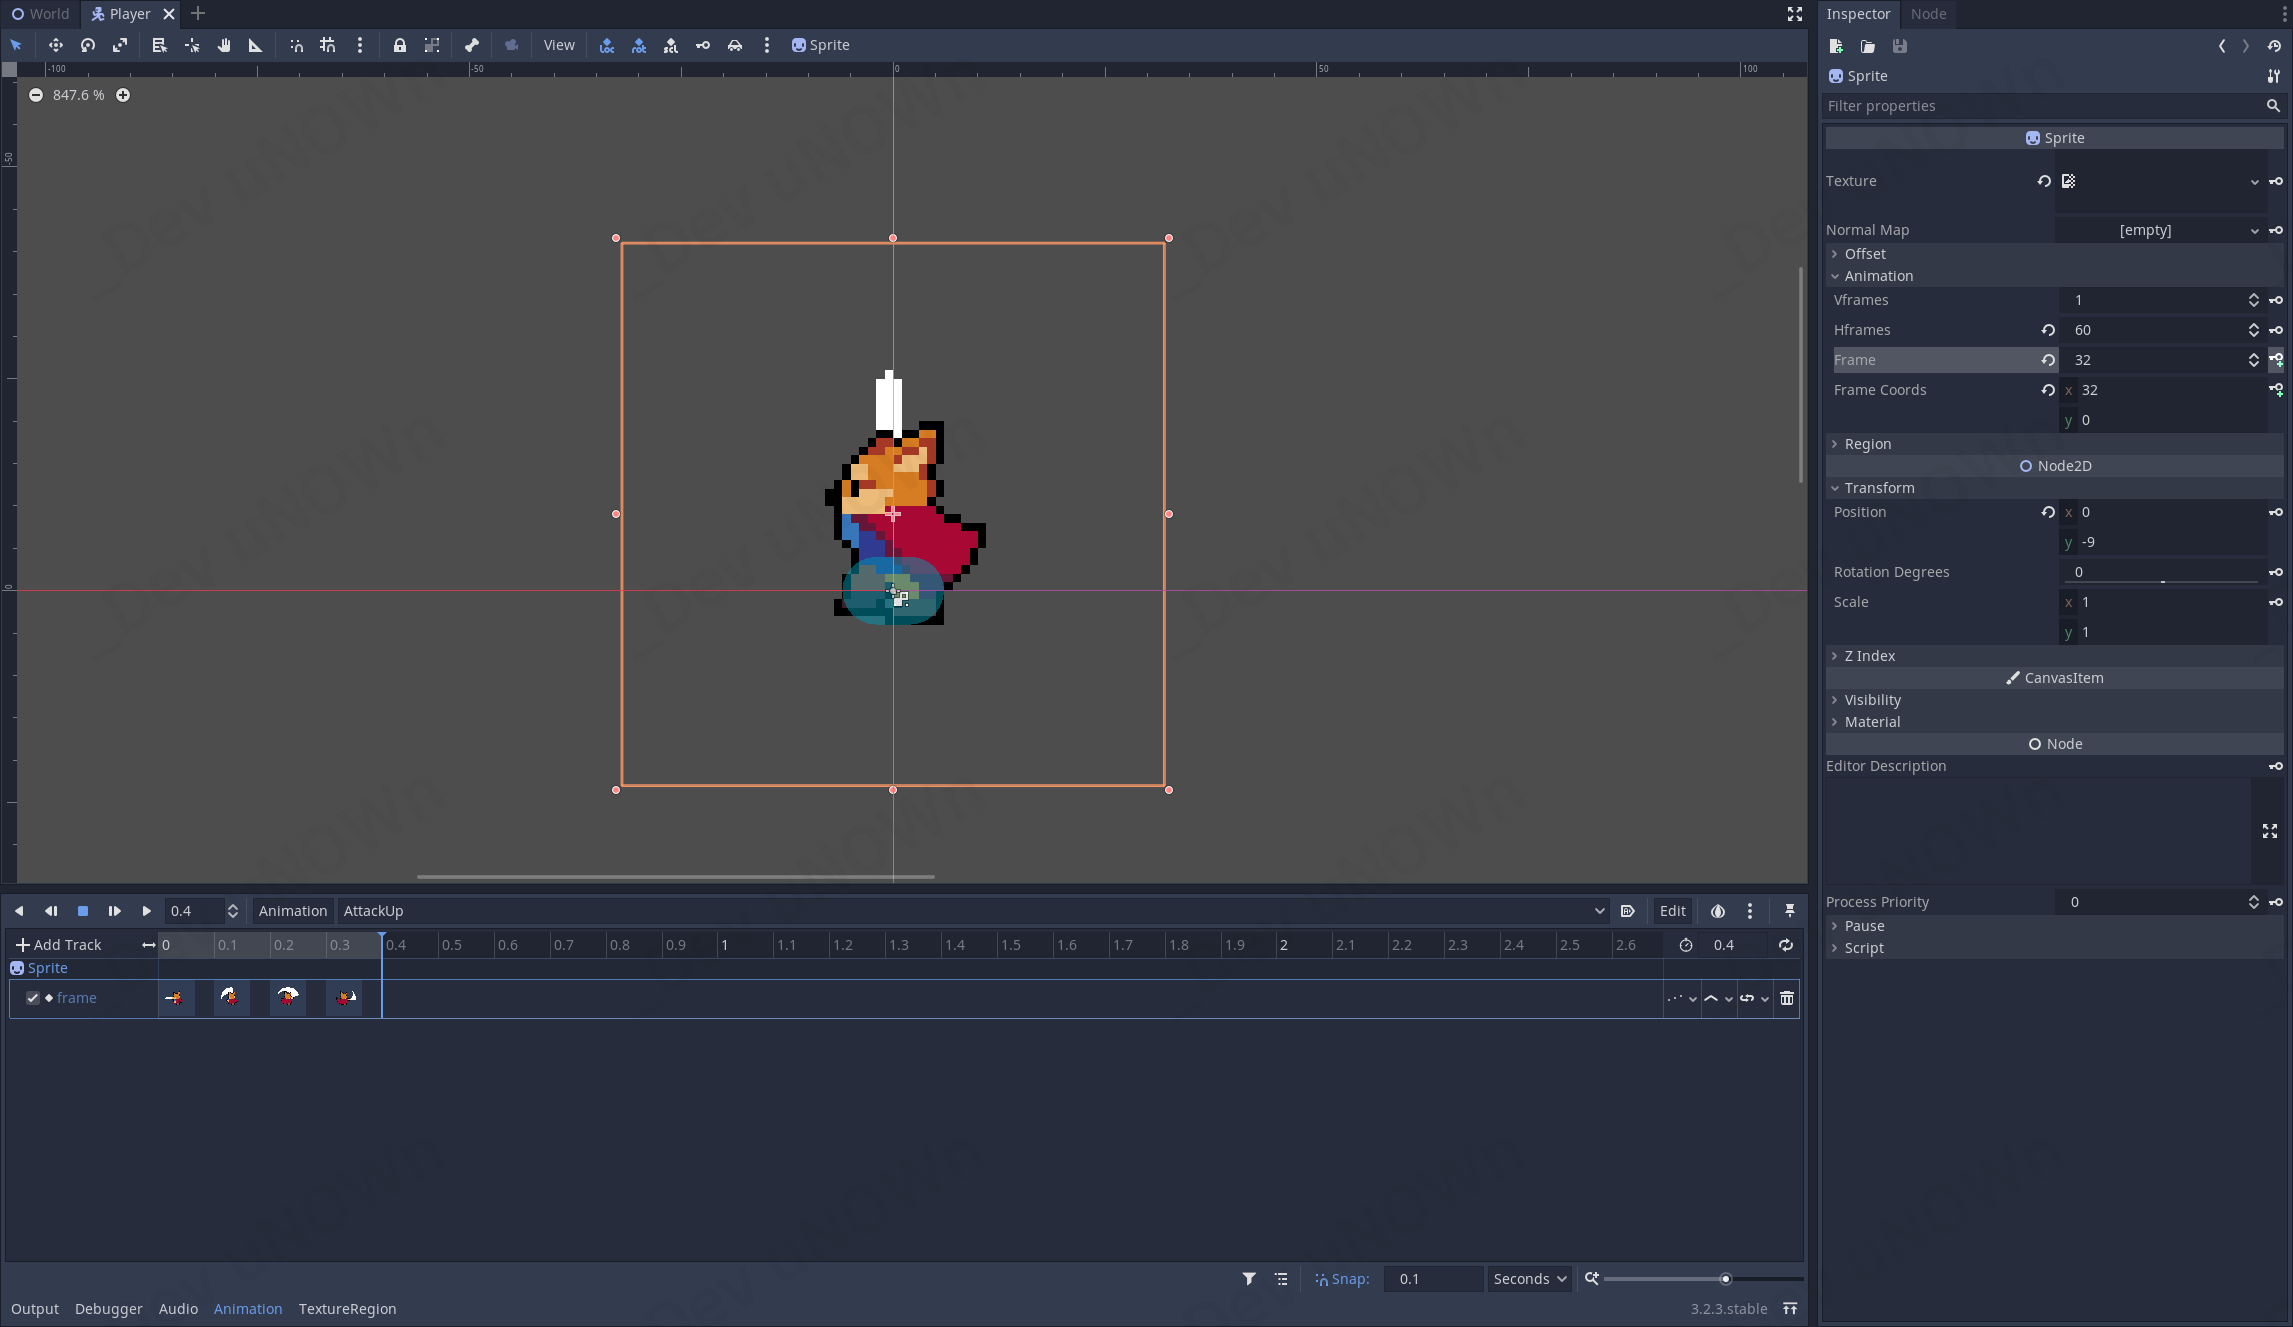Select the Ruler mode tool

(255, 45)
